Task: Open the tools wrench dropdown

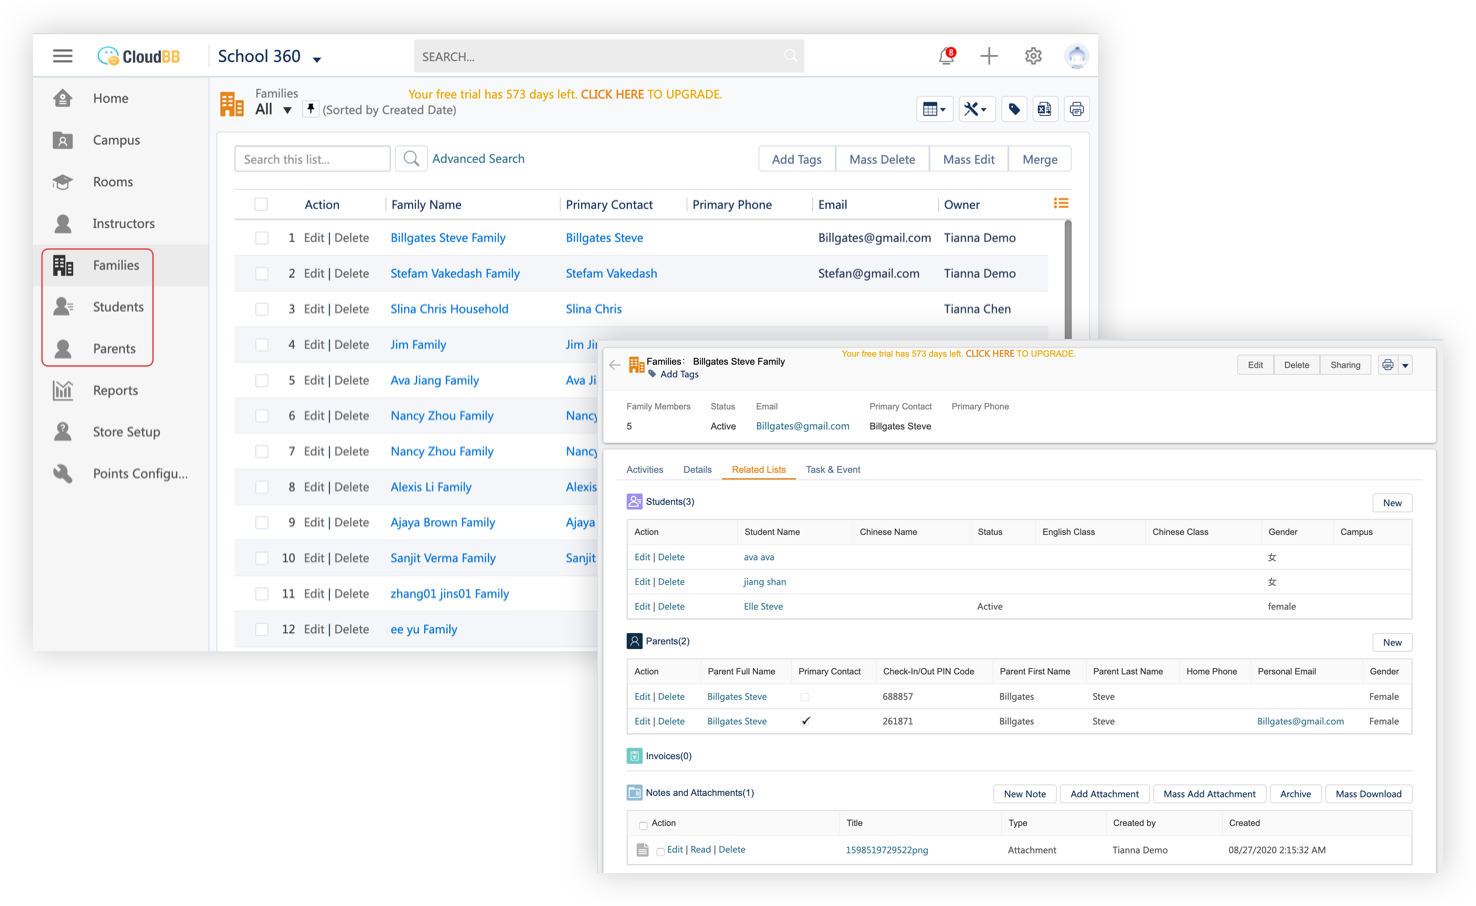Action: [x=975, y=109]
